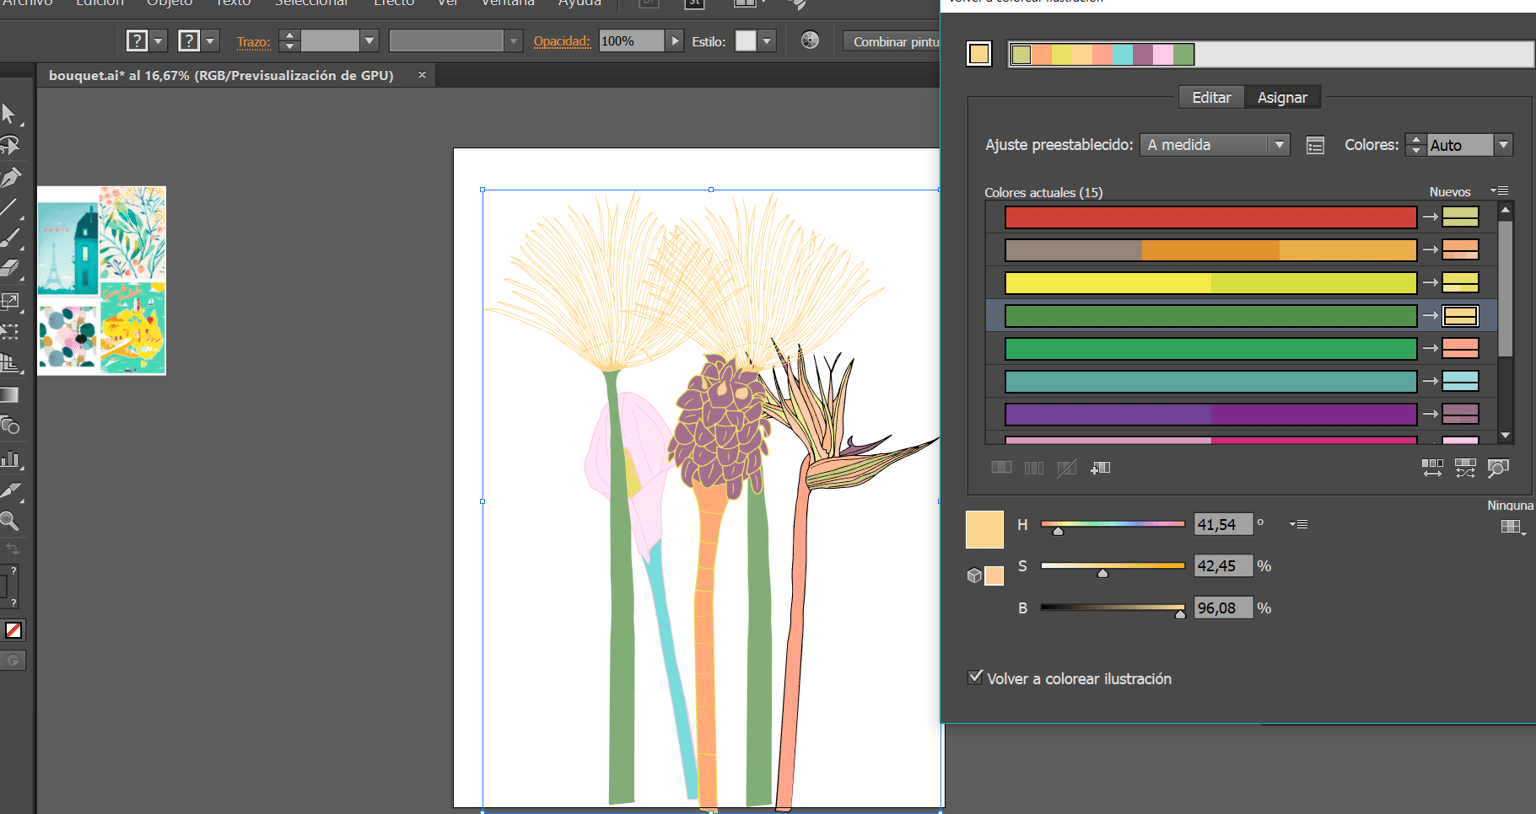
Task: Click the color group options list icon
Action: click(1315, 146)
